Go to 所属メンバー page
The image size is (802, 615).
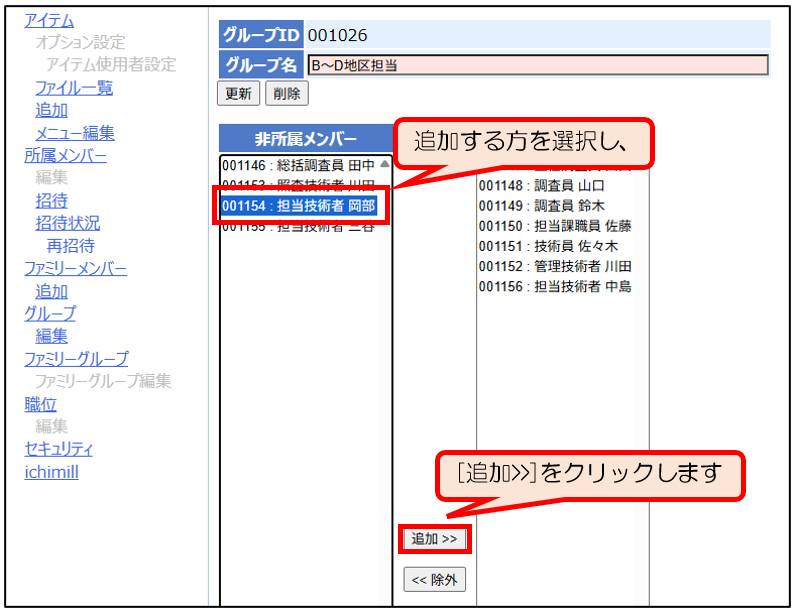65,155
